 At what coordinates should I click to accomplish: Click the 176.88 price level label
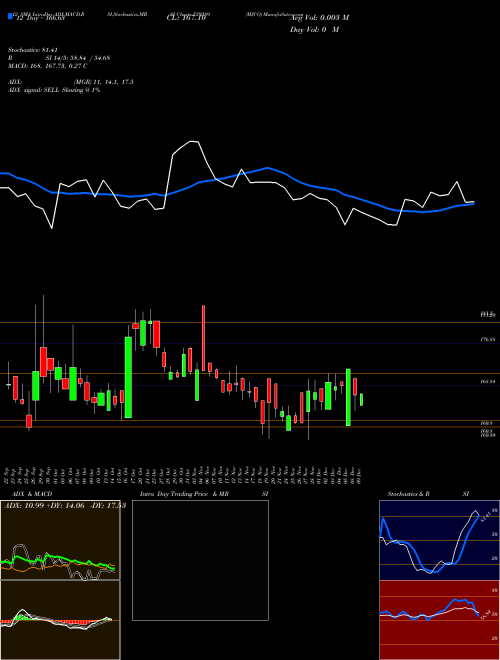click(x=488, y=339)
